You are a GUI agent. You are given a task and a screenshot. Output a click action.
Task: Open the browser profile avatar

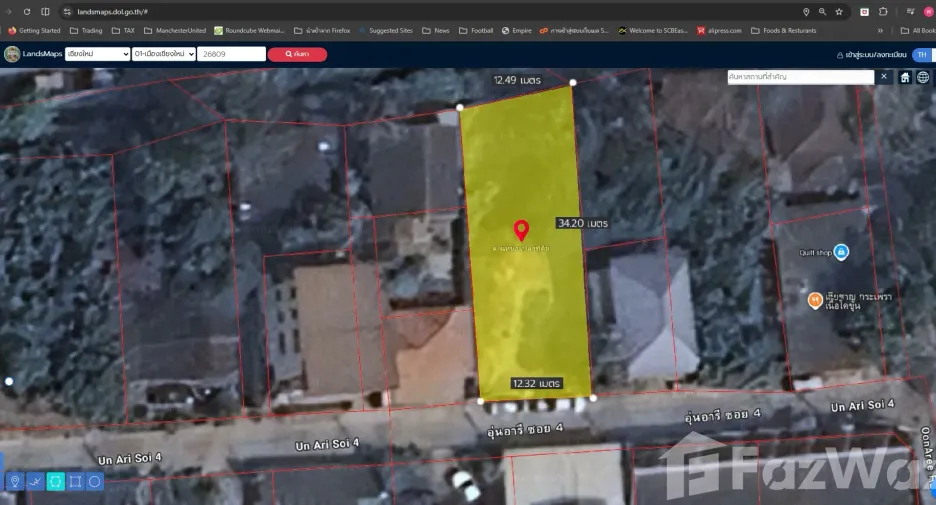929,11
